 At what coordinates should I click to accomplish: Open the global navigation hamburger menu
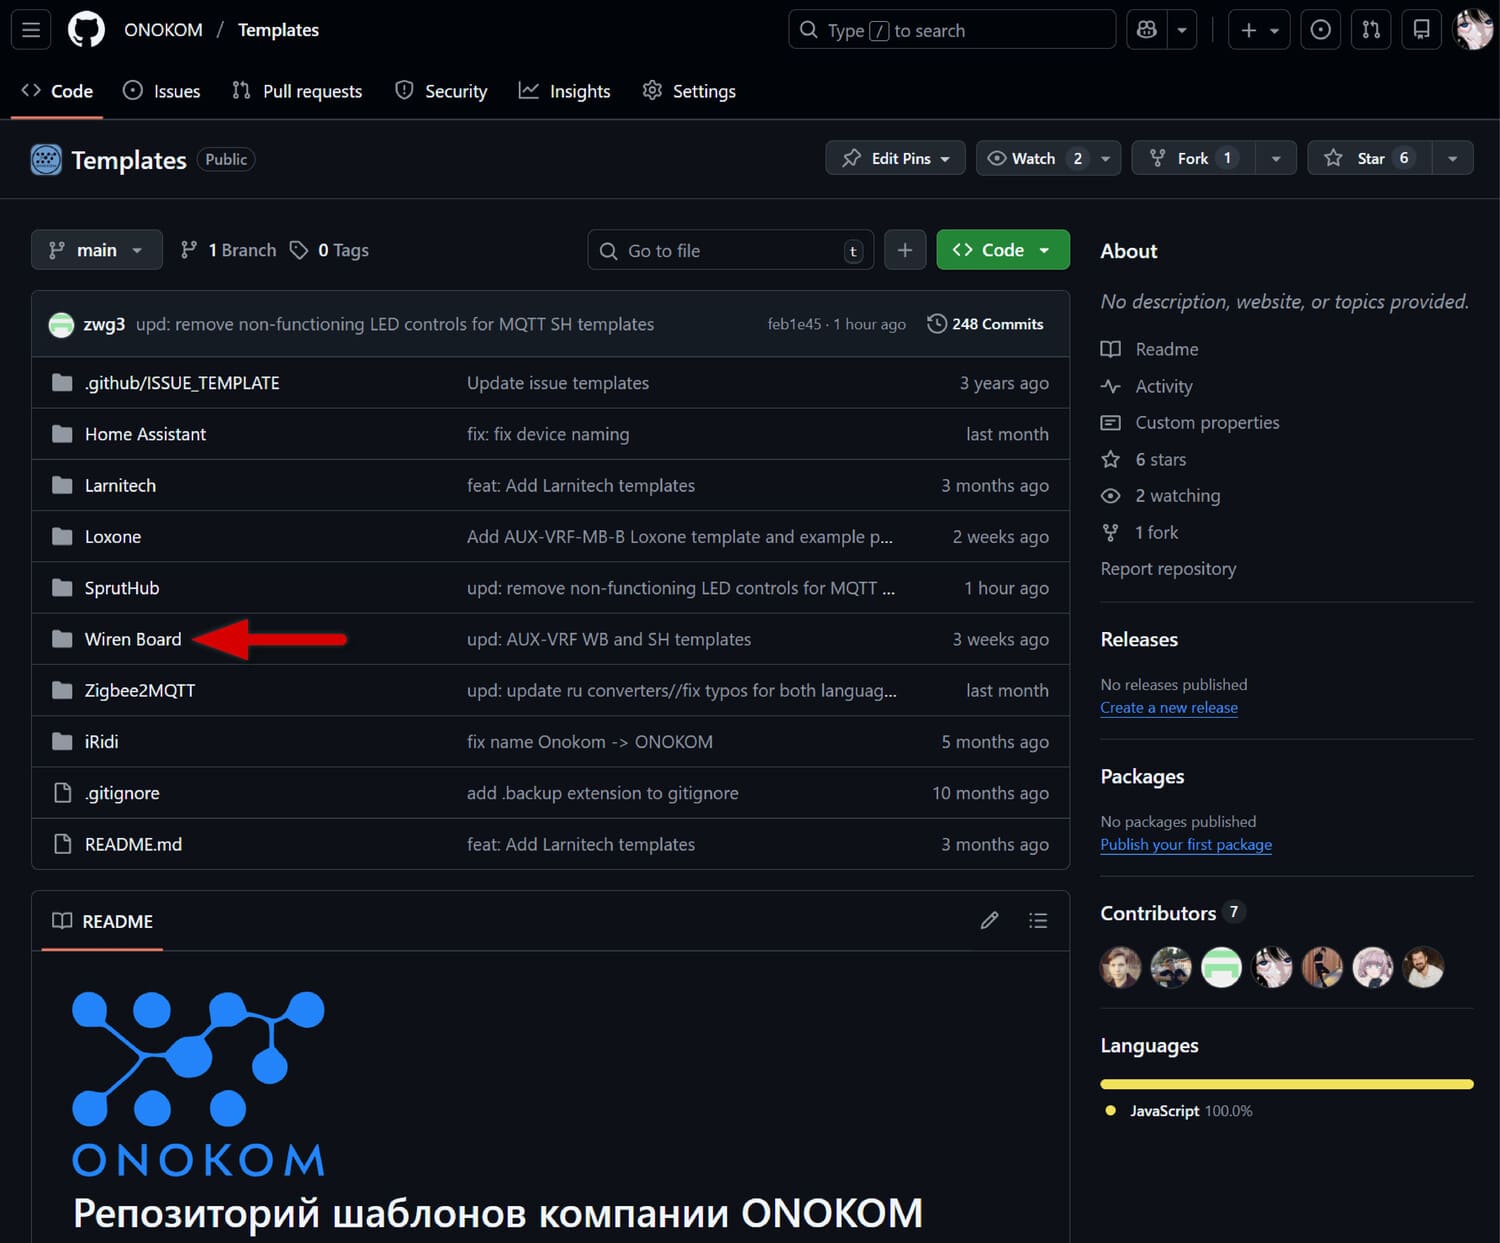(x=30, y=29)
